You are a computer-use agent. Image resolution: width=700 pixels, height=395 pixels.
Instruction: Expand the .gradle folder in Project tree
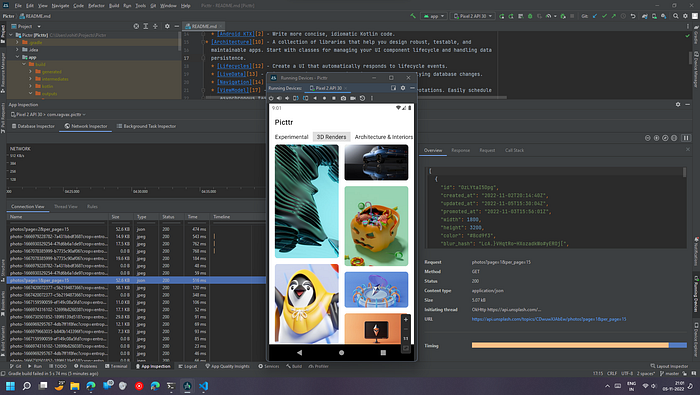17,42
